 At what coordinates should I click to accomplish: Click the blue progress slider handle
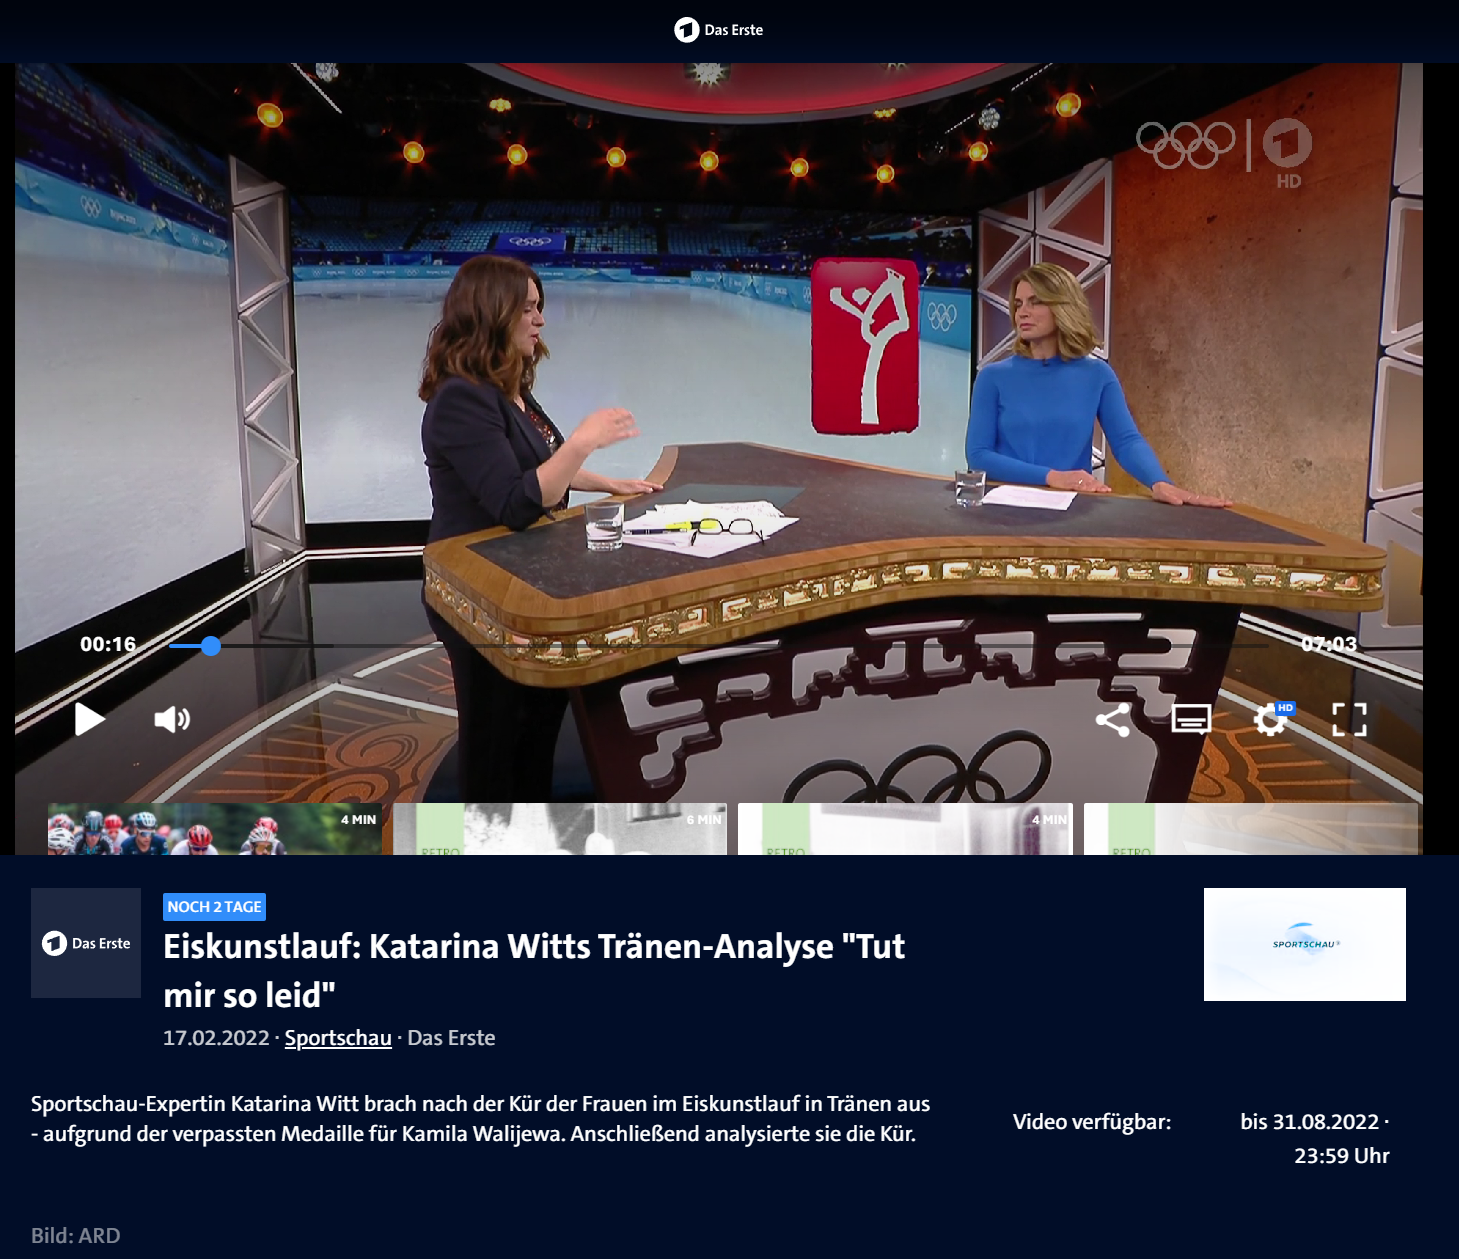coord(210,646)
